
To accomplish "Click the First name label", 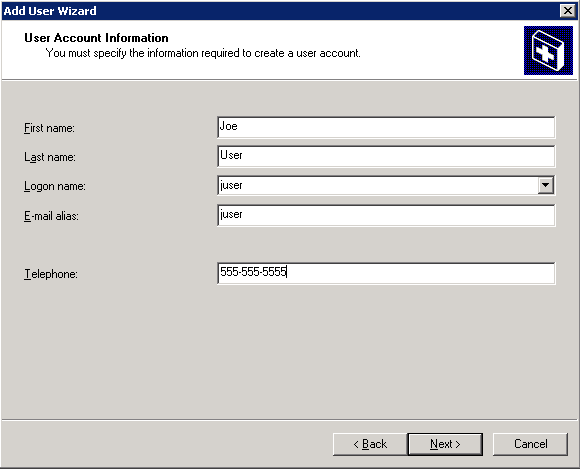I will [49, 128].
